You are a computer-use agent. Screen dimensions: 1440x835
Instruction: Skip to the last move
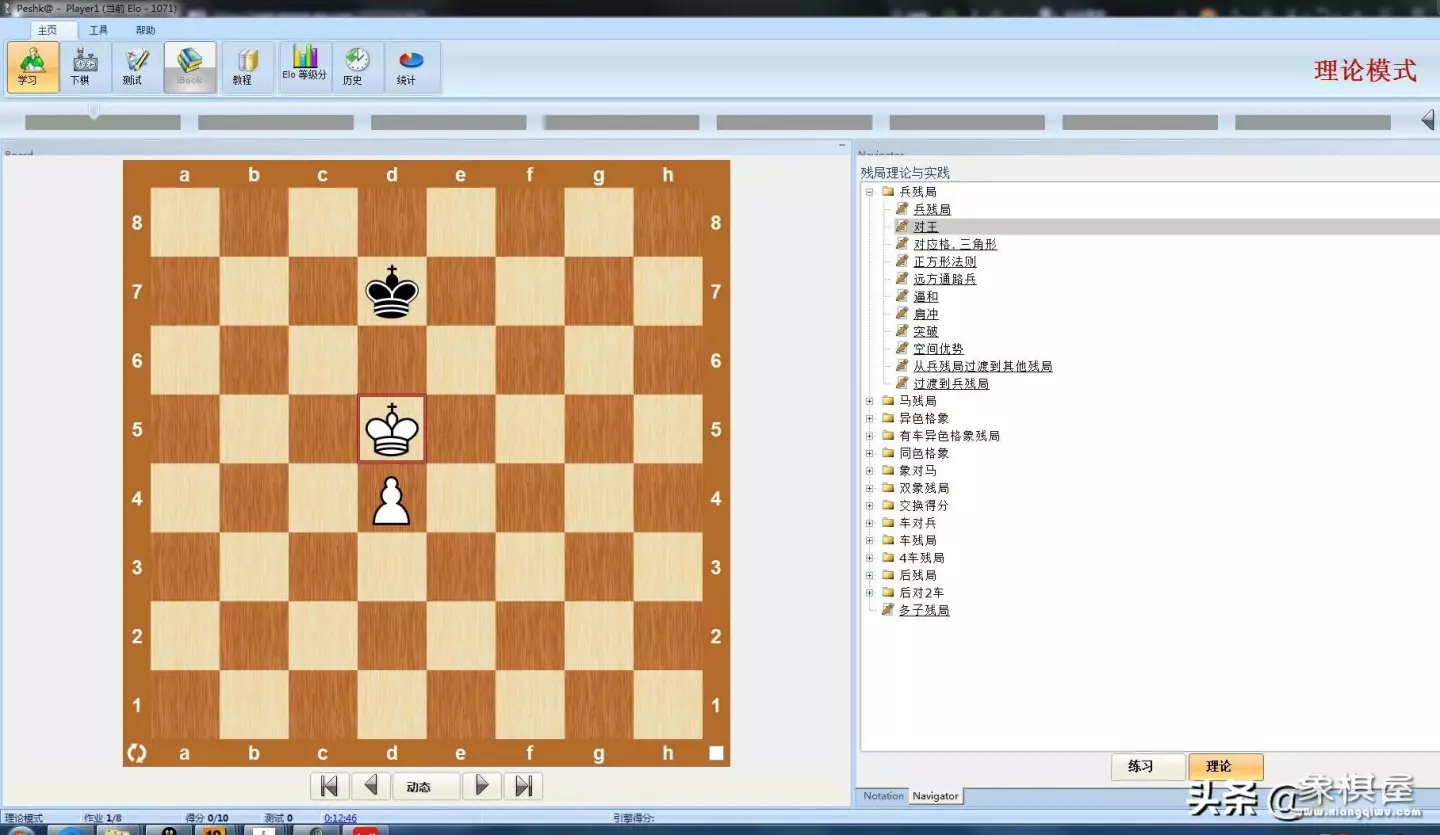pyautogui.click(x=523, y=786)
